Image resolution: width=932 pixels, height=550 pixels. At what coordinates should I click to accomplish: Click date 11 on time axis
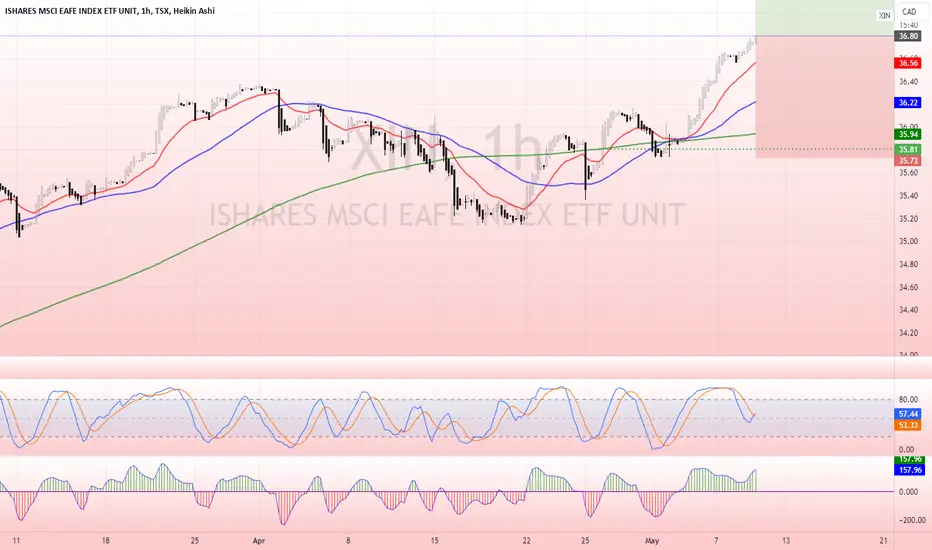pyautogui.click(x=16, y=540)
